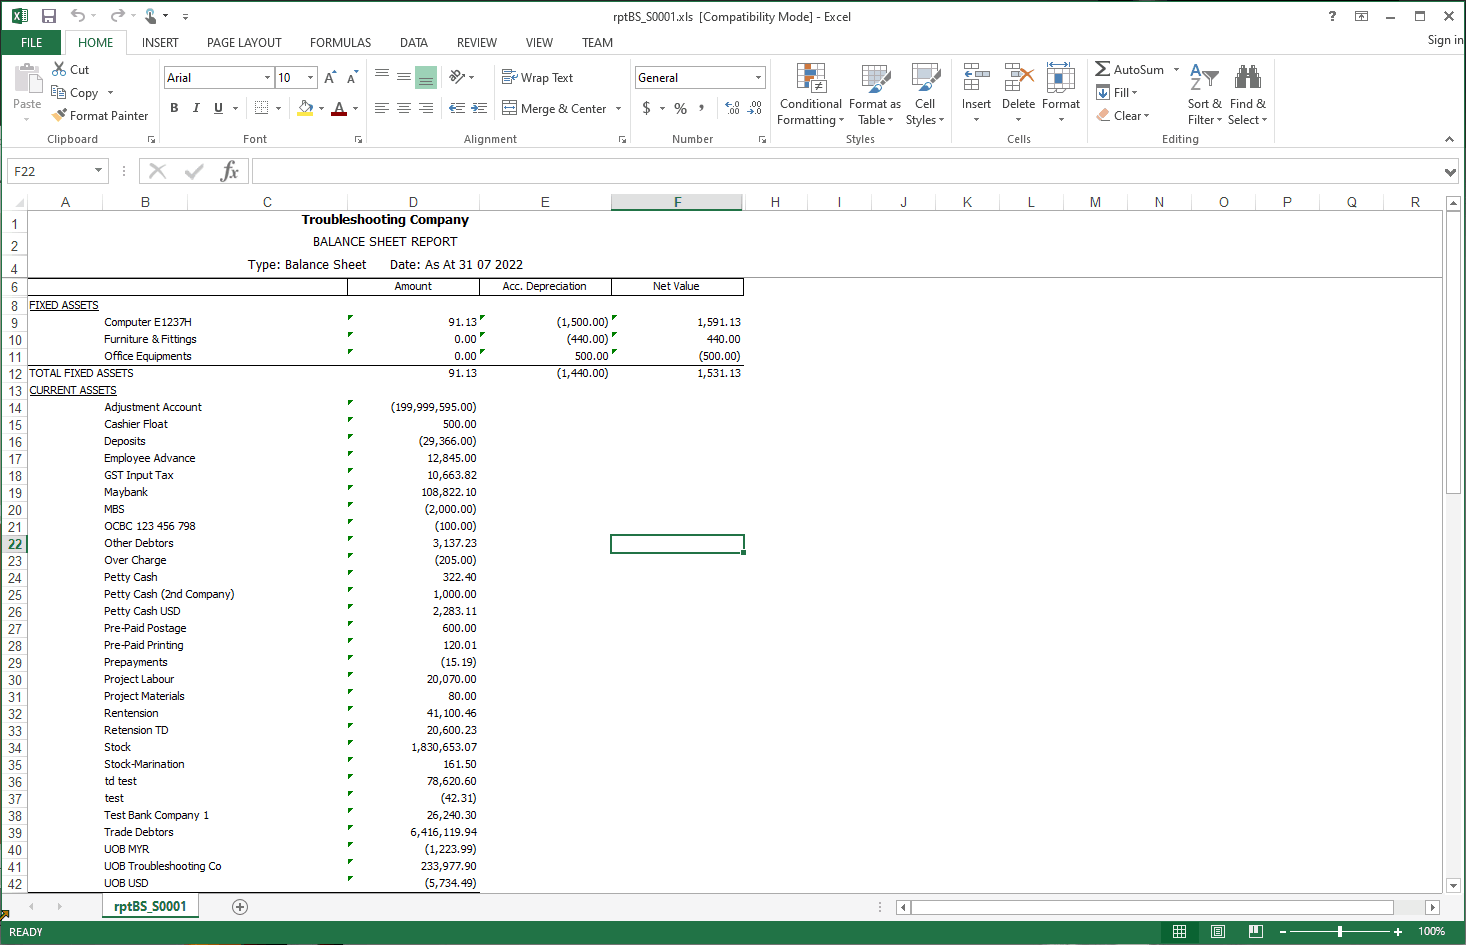Open Sort & Filter options
This screenshot has width=1466, height=945.
coord(1204,94)
